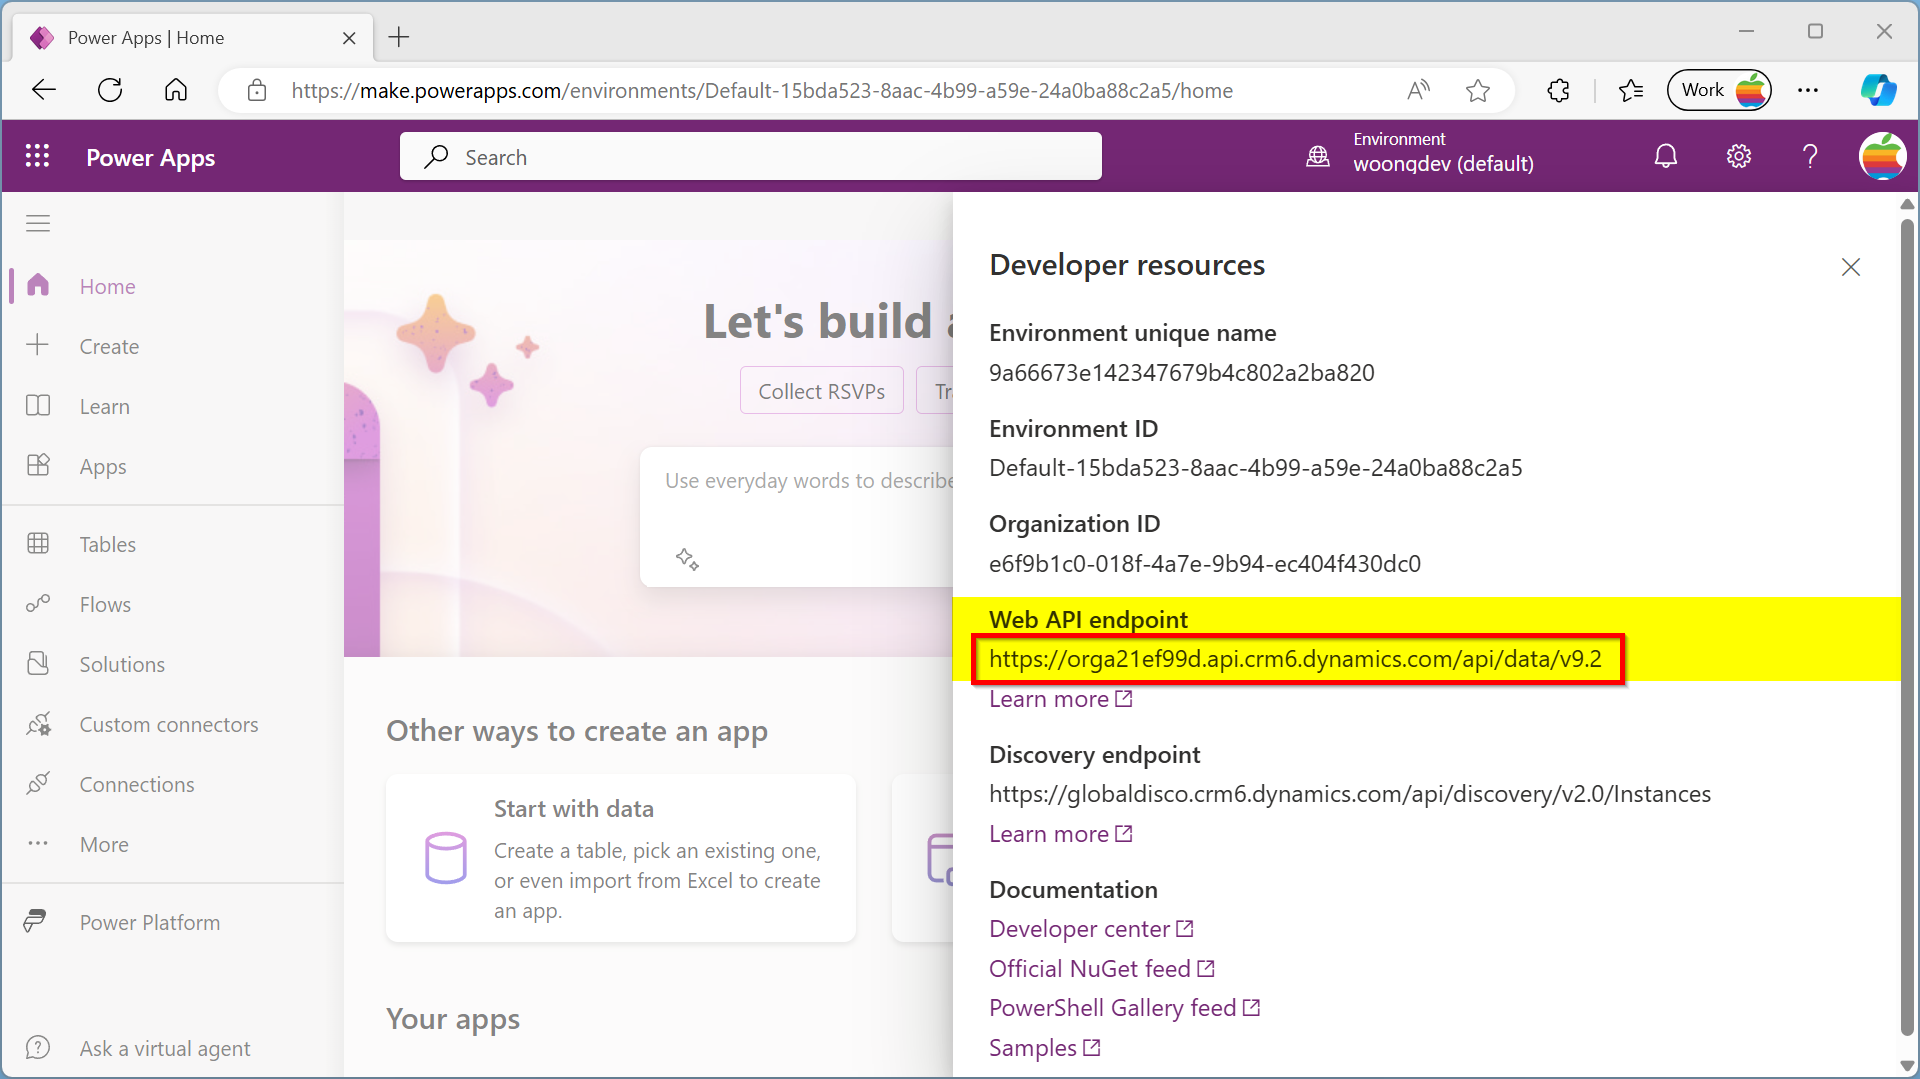
Task: Open the Settings gear icon
Action: [1739, 156]
